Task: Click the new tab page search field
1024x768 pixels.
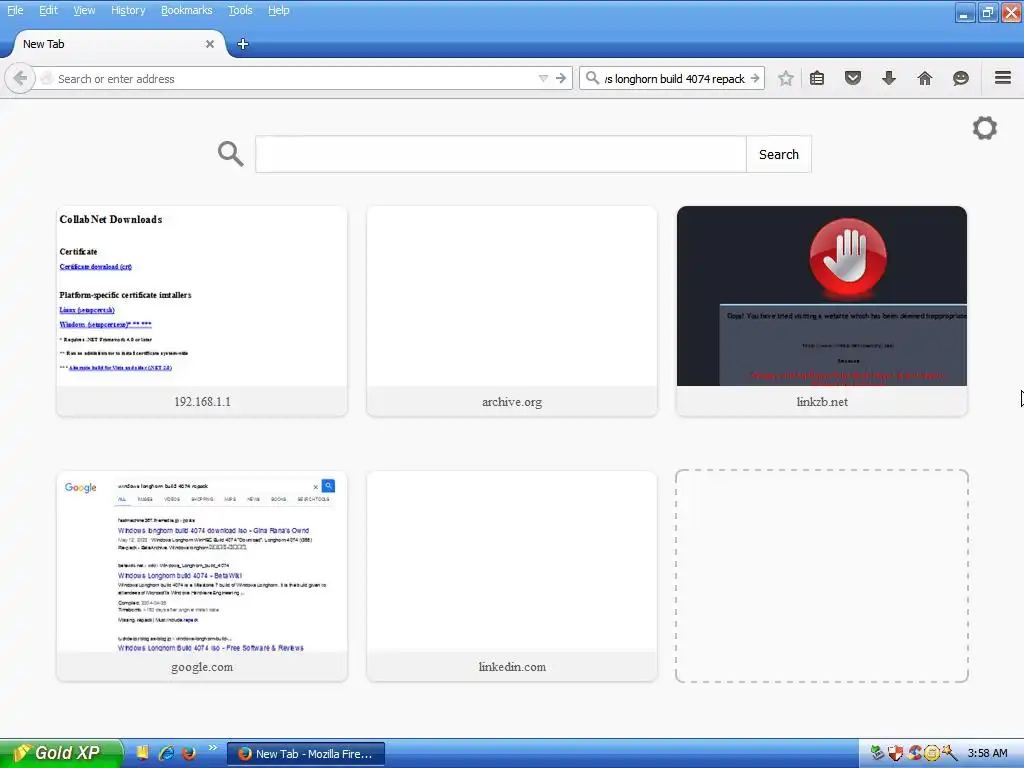Action: click(x=501, y=154)
